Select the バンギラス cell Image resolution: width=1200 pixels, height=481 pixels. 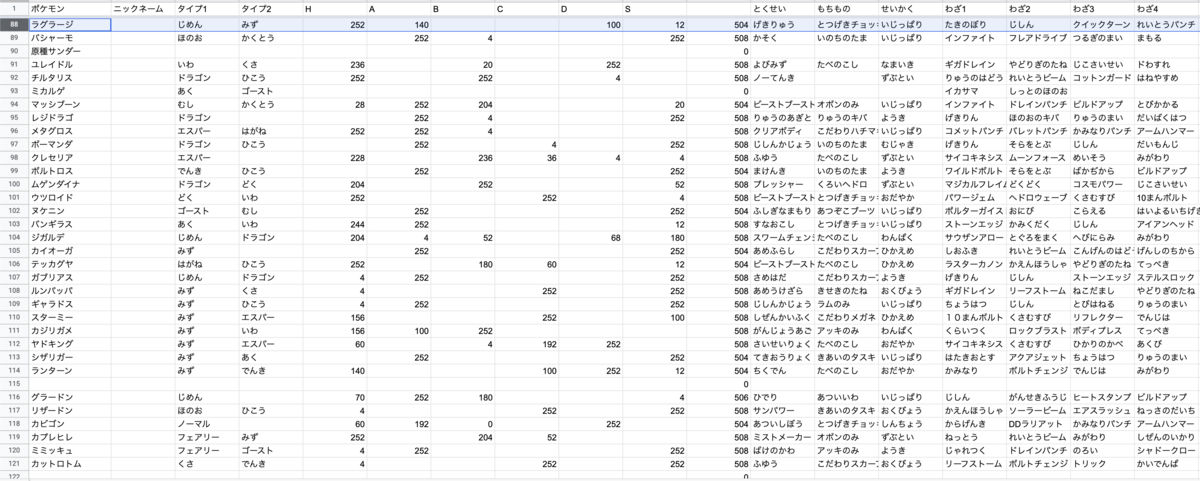69,226
